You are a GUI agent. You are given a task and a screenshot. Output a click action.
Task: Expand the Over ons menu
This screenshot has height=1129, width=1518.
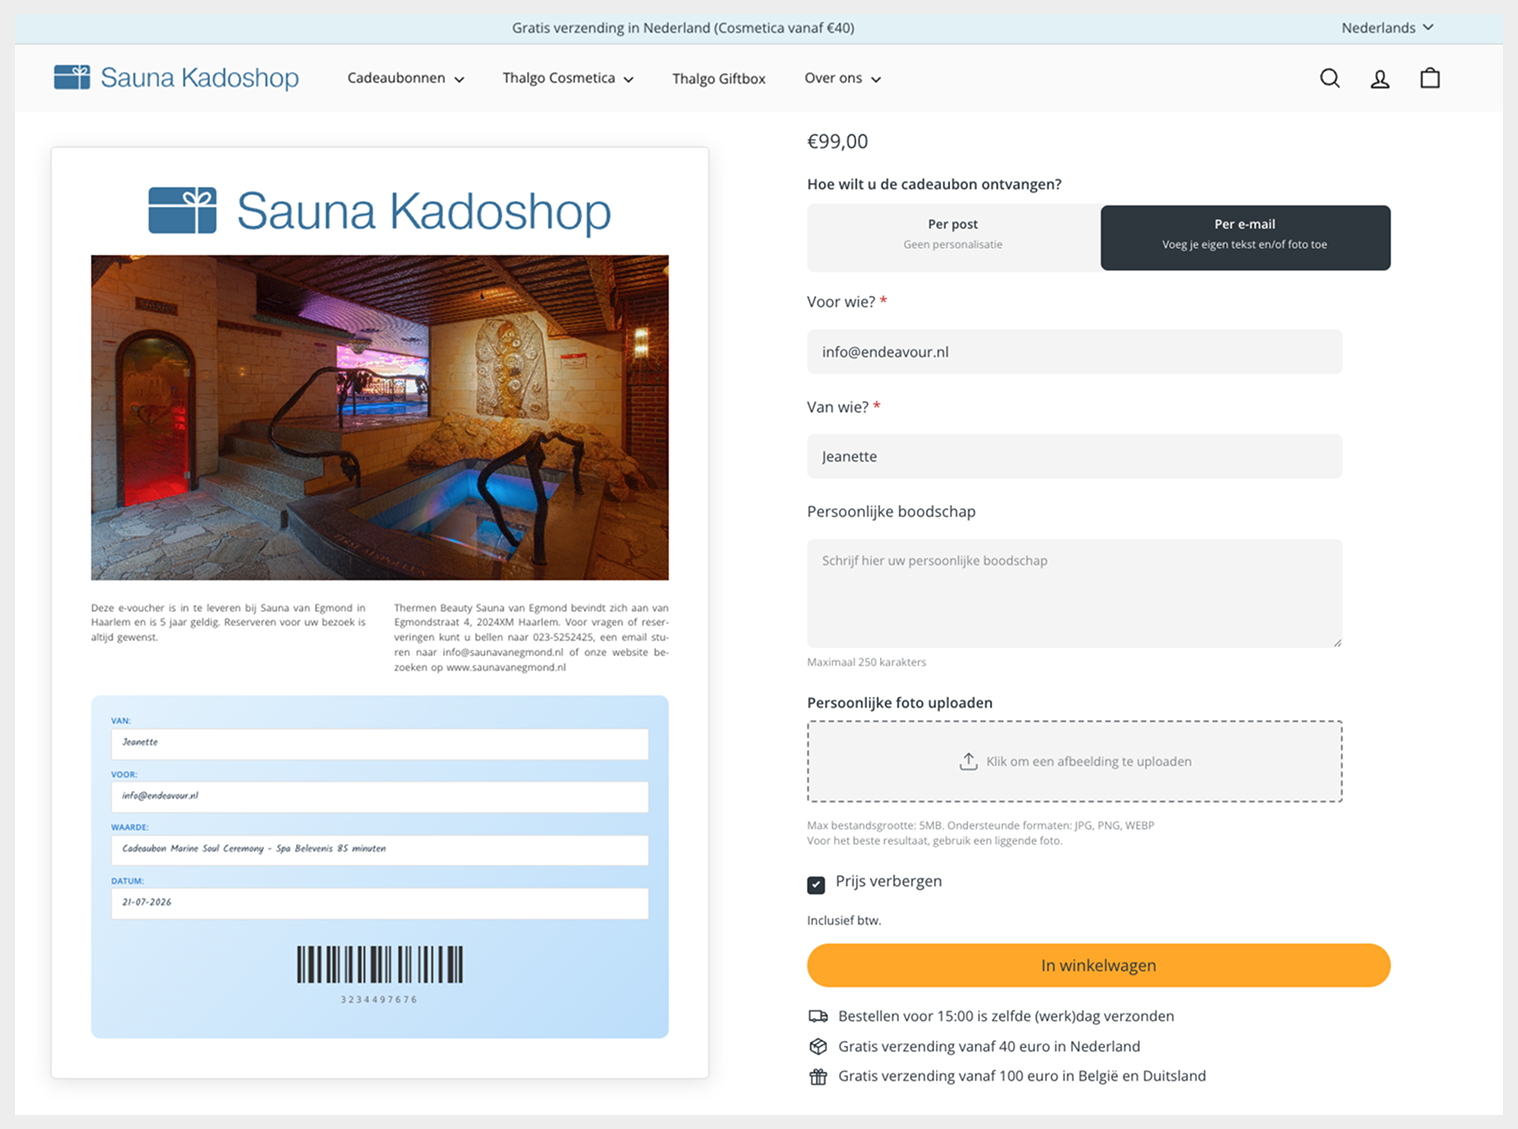coord(842,78)
